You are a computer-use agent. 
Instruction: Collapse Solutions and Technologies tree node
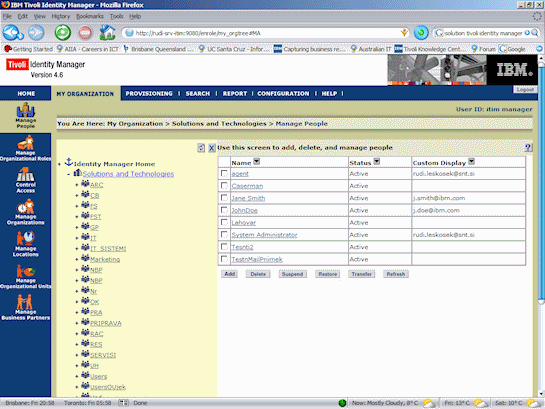68,174
